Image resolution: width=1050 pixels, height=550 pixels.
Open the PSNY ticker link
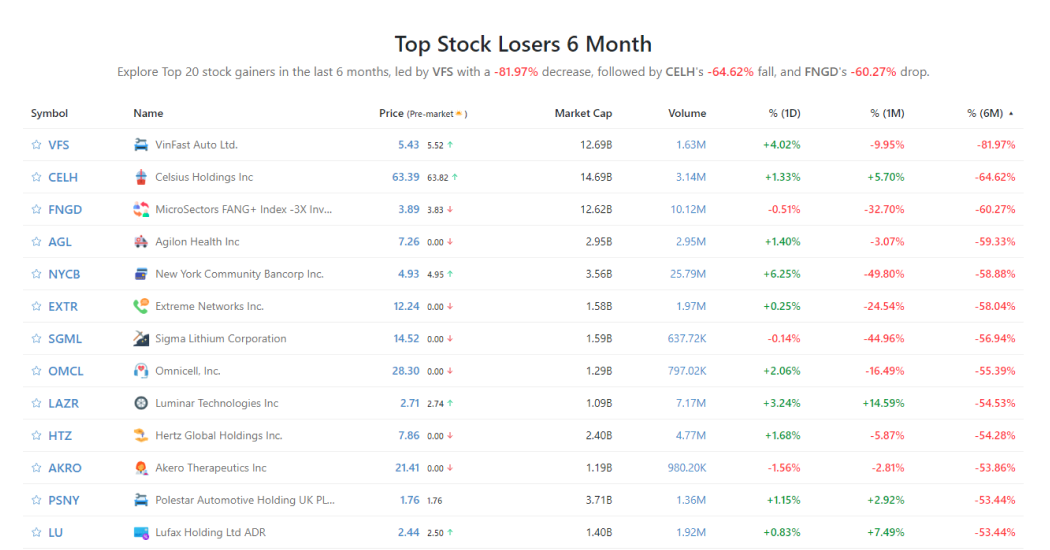64,500
